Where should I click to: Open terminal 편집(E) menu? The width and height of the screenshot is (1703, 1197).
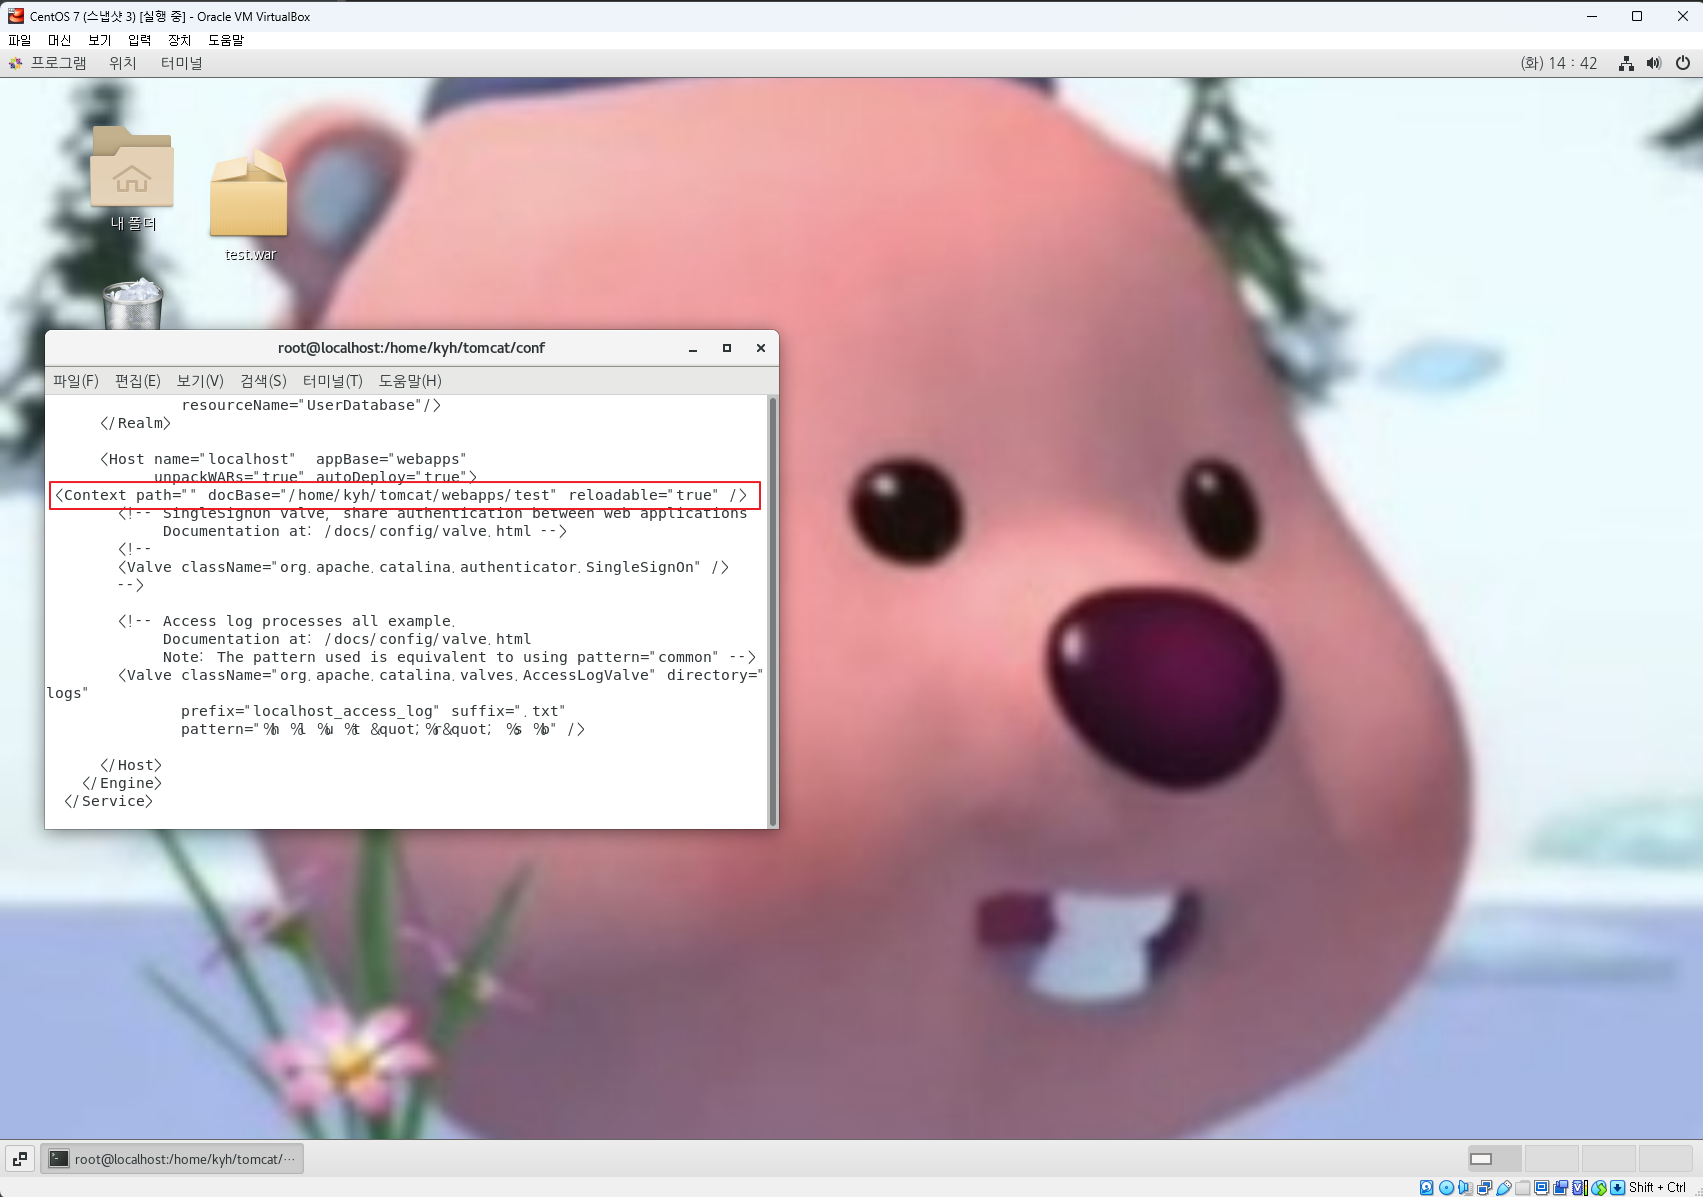tap(138, 381)
